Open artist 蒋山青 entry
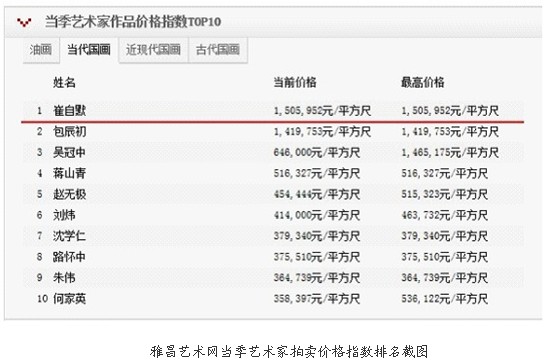Viewport: 547px width, 361px height. click(x=69, y=173)
